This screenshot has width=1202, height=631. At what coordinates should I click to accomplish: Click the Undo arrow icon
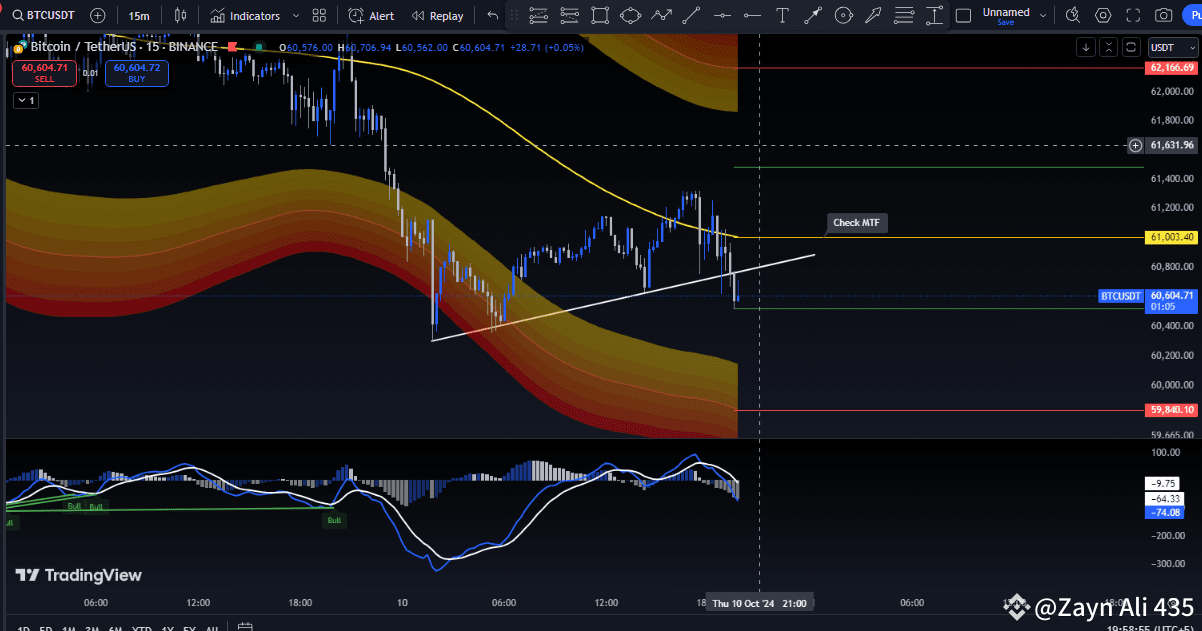point(490,14)
